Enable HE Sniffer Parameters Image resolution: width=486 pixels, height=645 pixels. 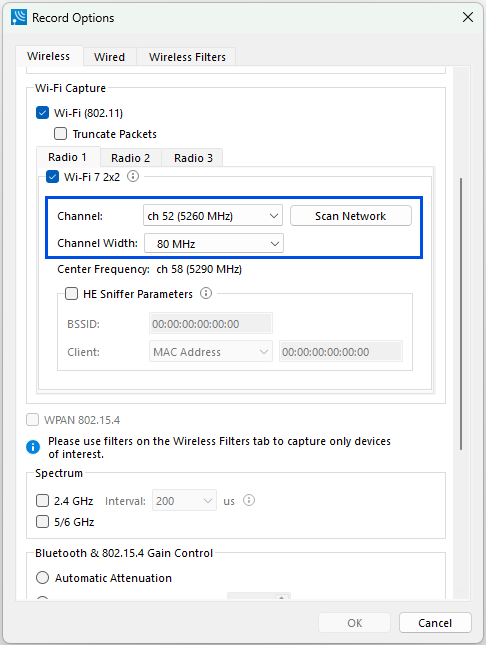(72, 294)
